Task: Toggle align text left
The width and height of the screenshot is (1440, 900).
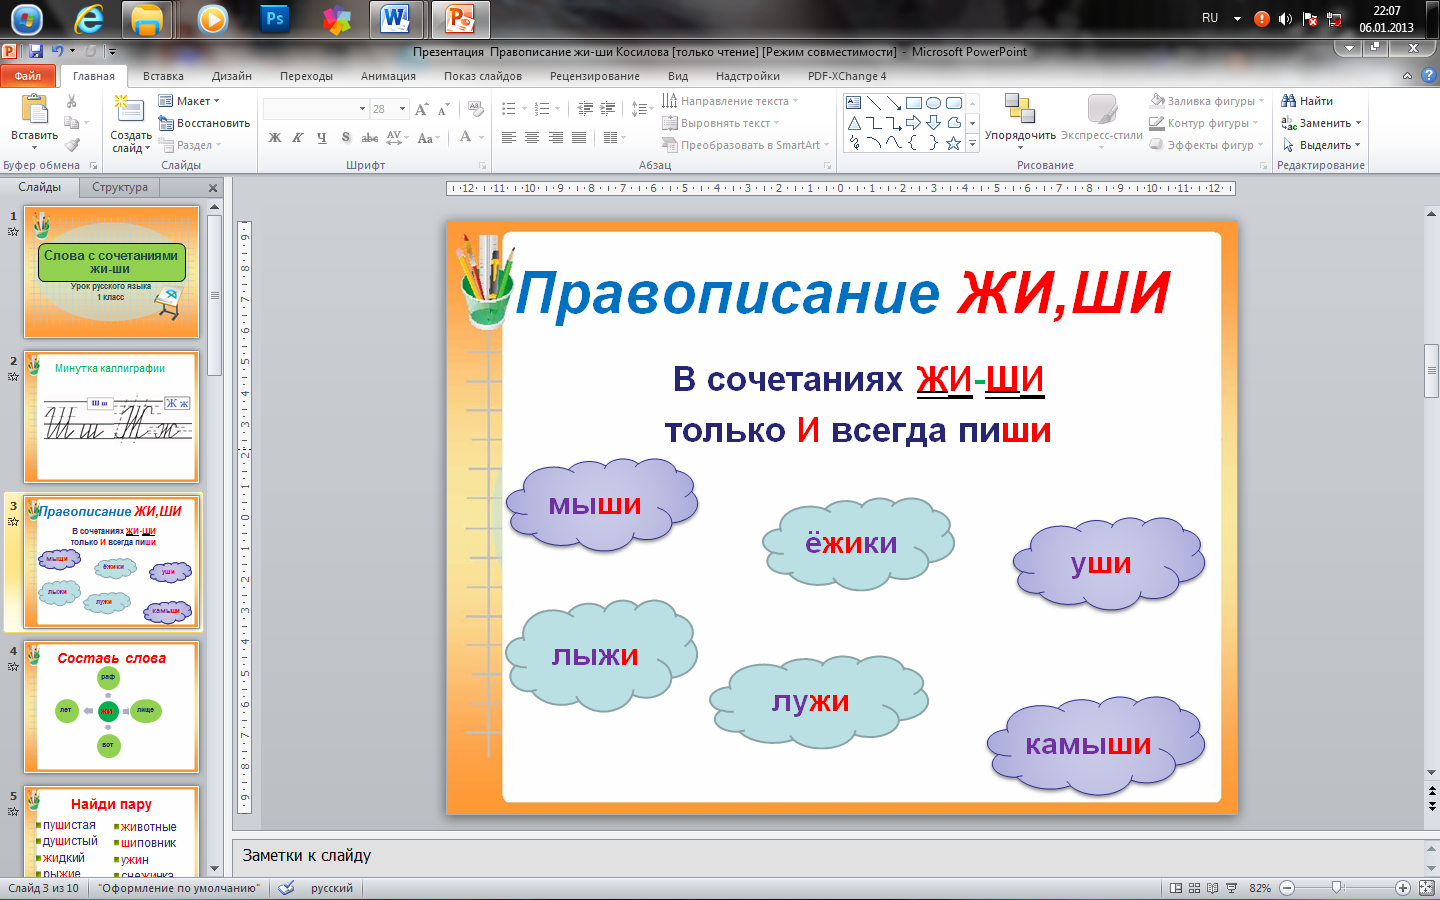Action: pos(509,138)
